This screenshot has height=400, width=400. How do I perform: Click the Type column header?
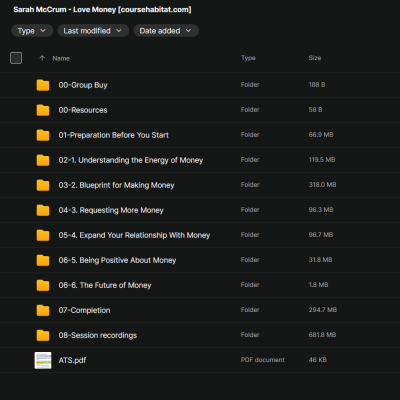[248, 58]
